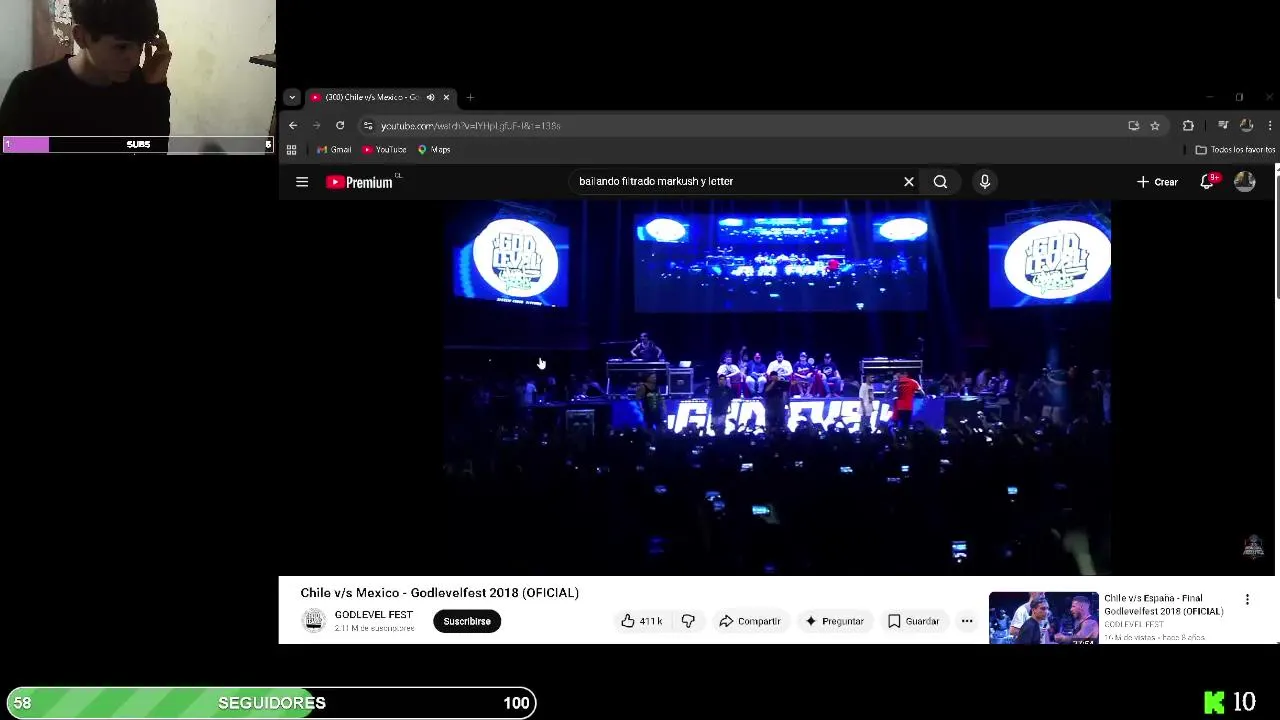Open the Crear upload menu
This screenshot has height=720, width=1280.
(x=1157, y=182)
